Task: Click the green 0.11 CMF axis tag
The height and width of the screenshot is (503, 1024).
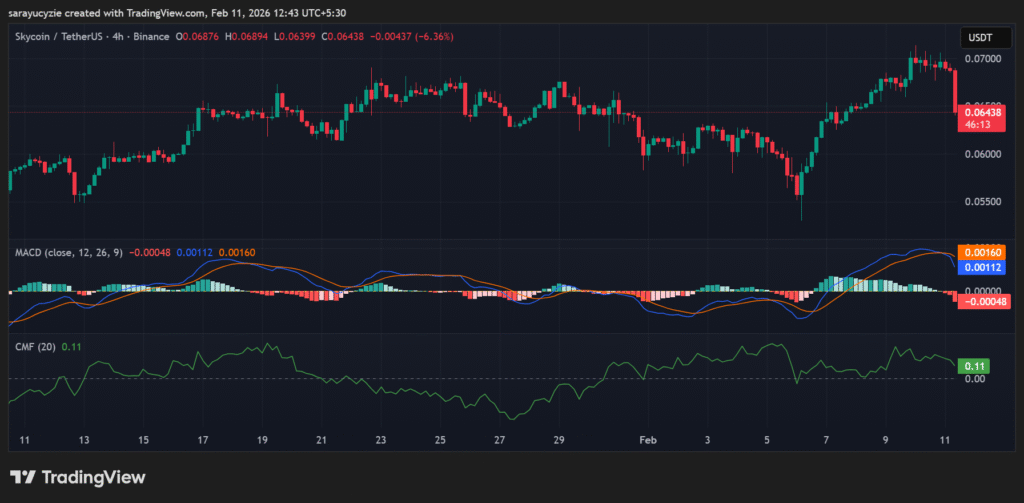Action: pos(968,366)
